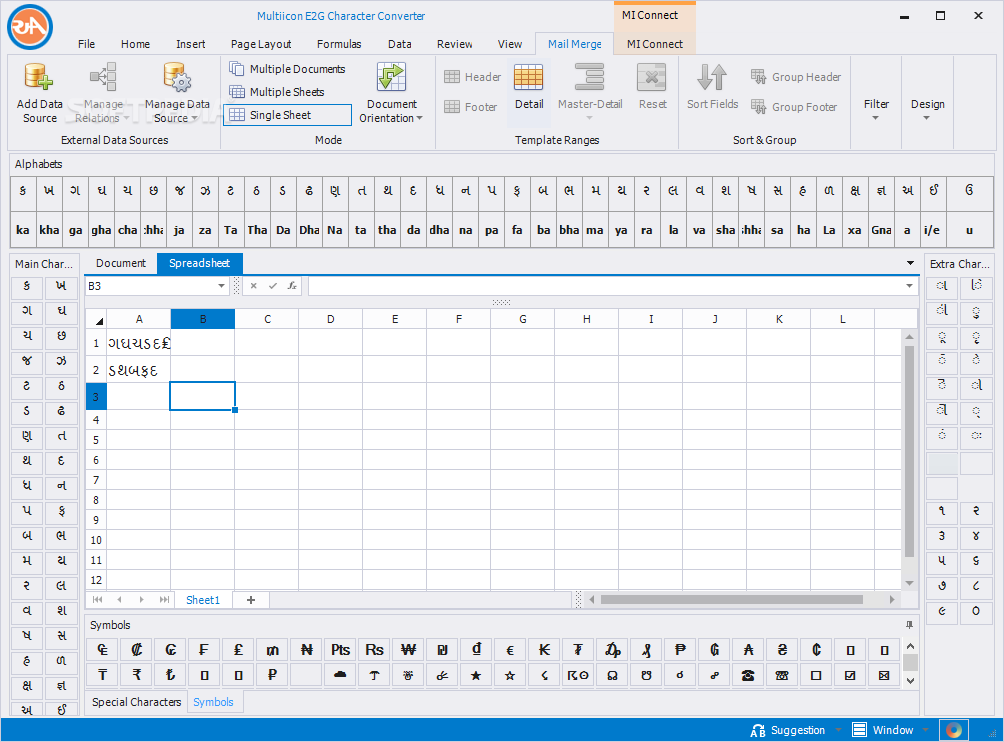The width and height of the screenshot is (1004, 742).
Task: Select the Sheet1 tab
Action: coord(202,600)
